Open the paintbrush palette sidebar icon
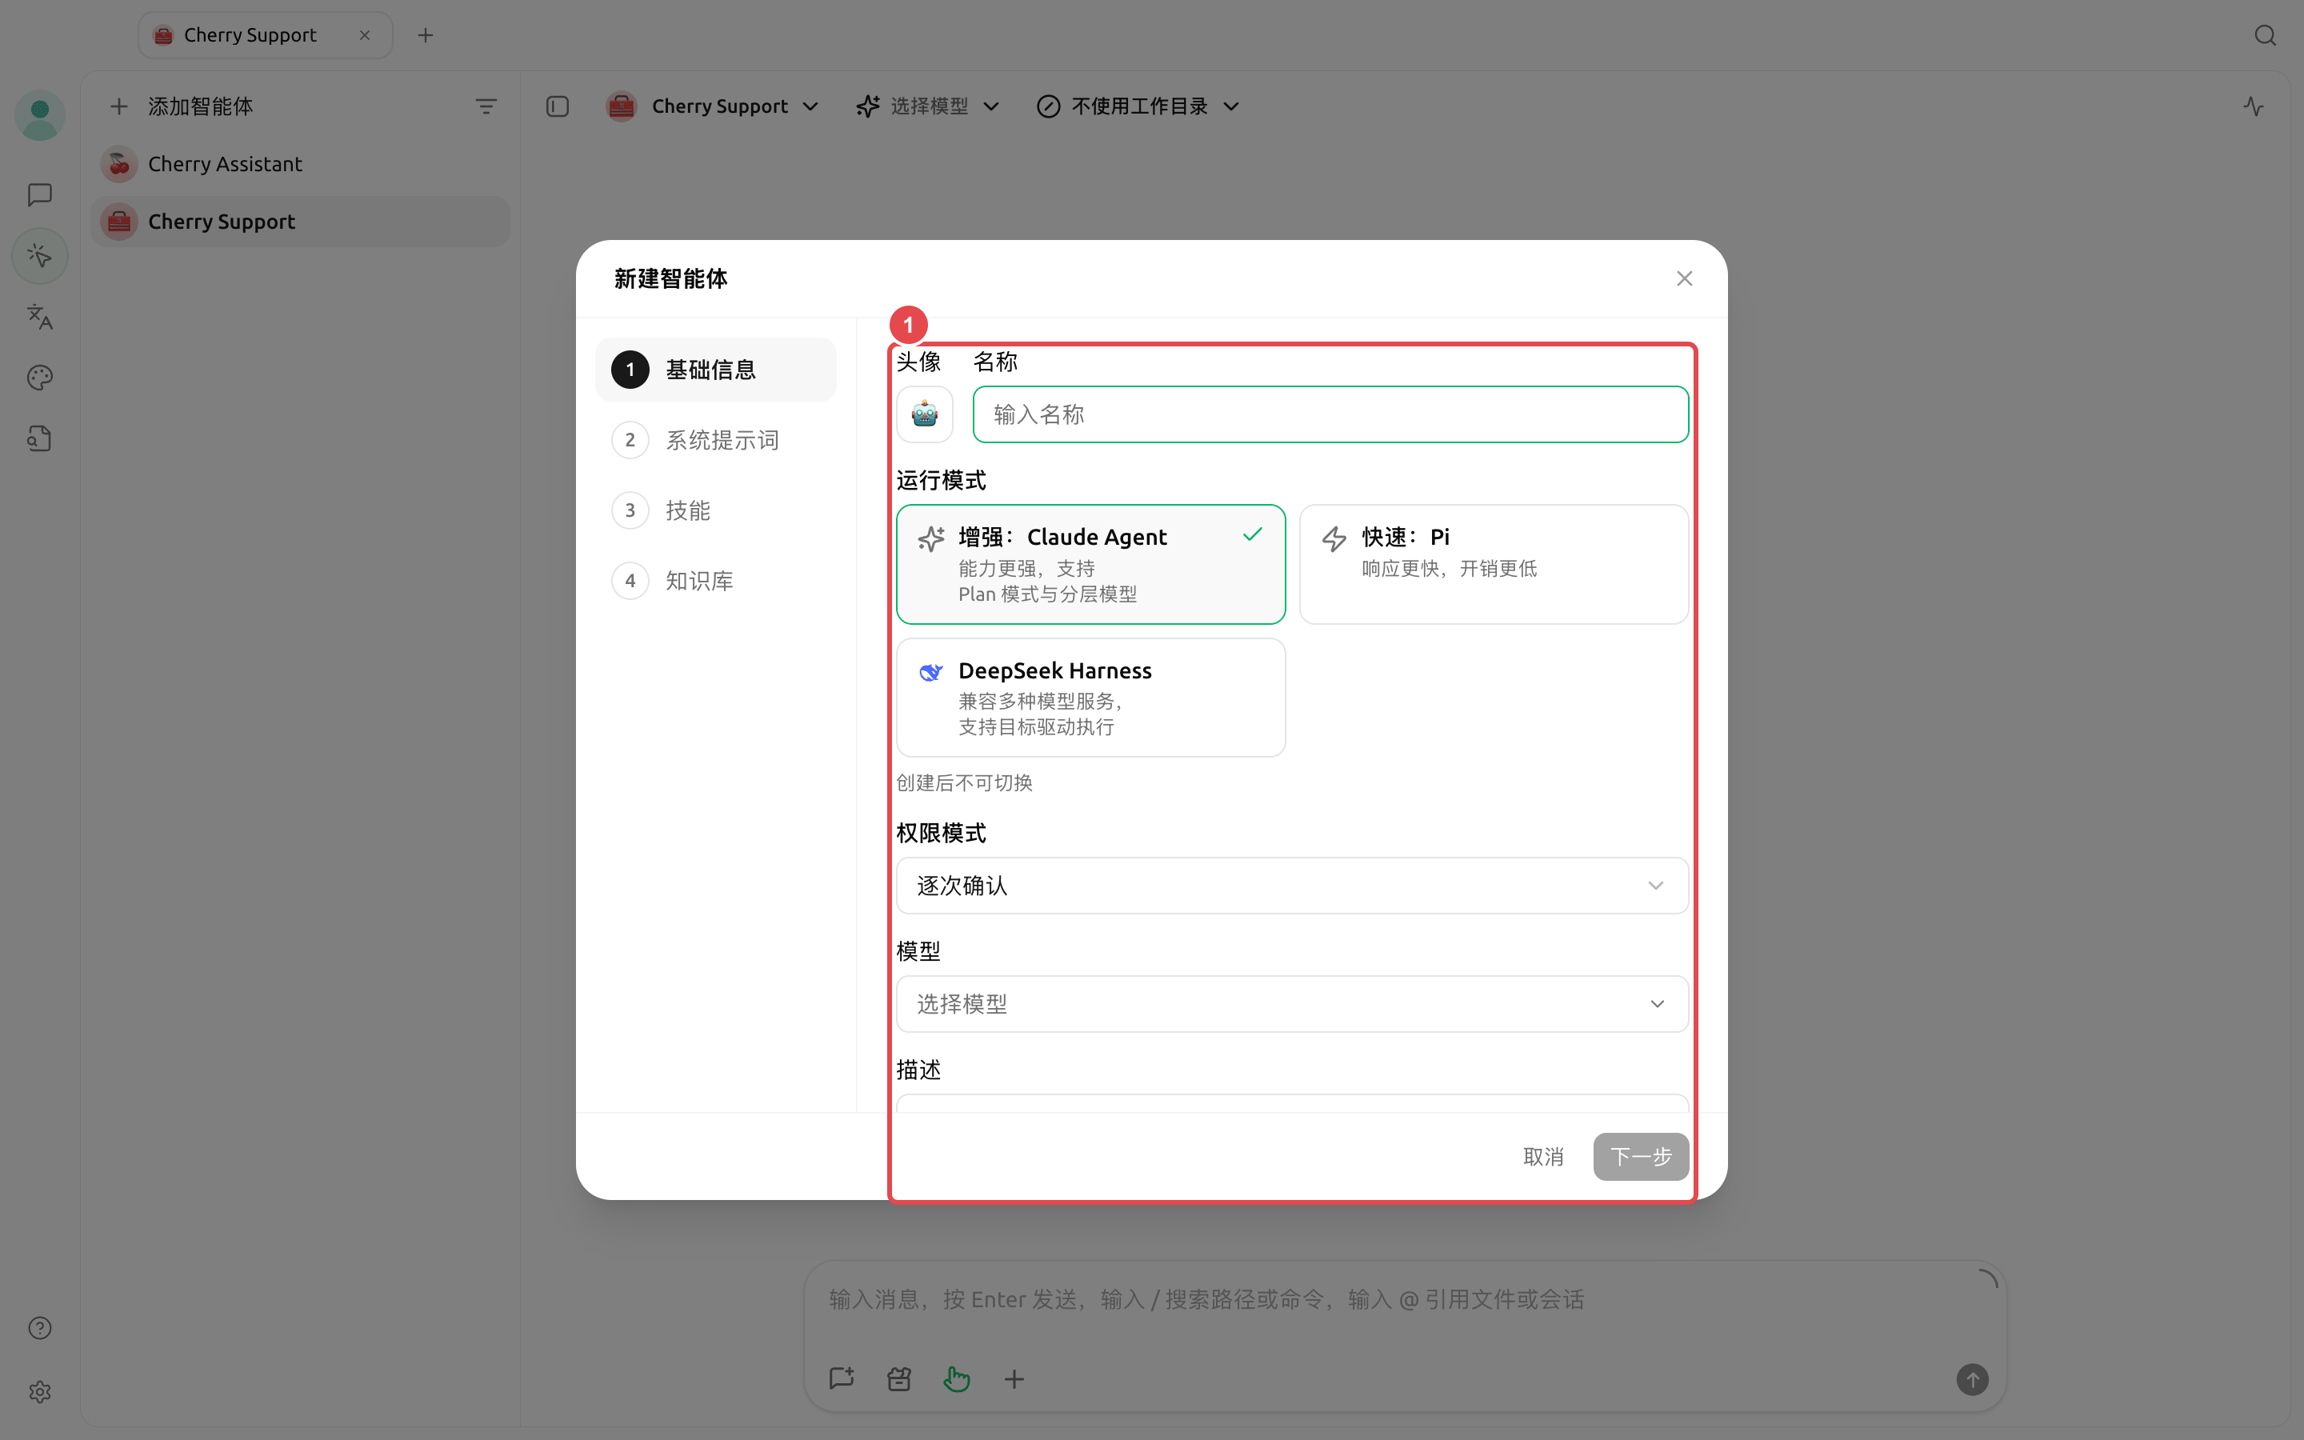Image resolution: width=2304 pixels, height=1440 pixels. tap(40, 378)
